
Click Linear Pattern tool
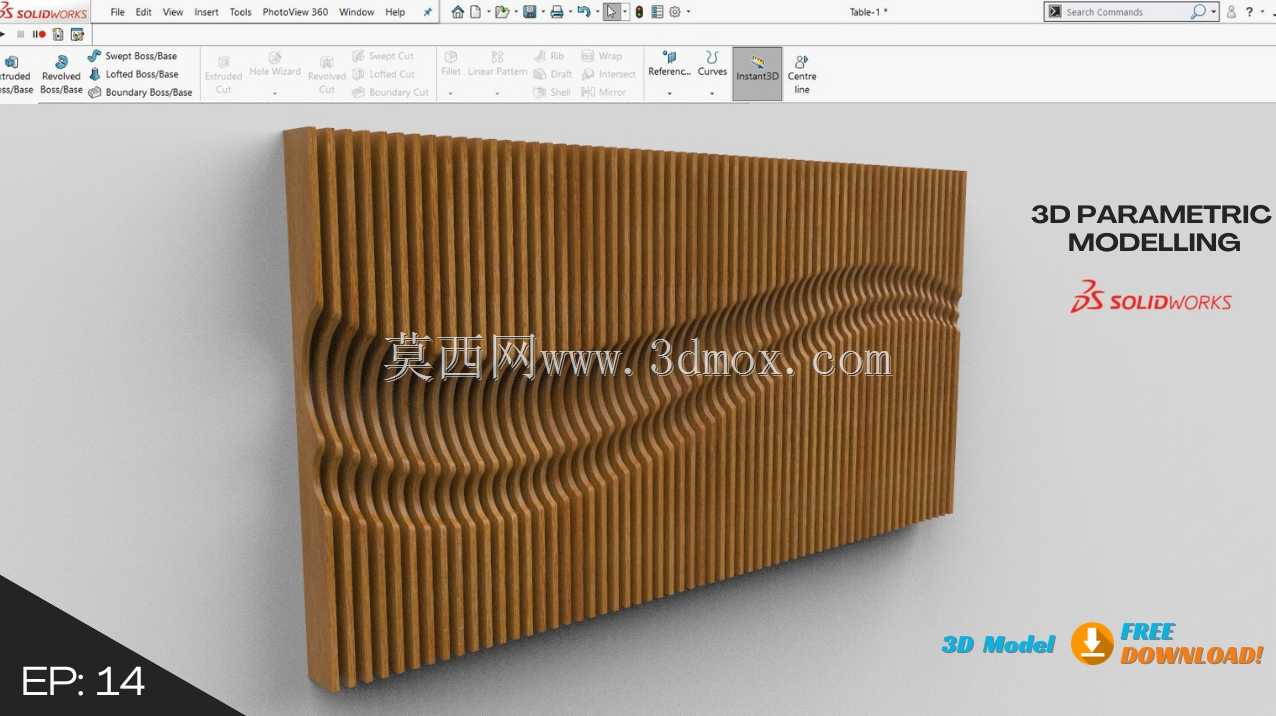pyautogui.click(x=497, y=65)
